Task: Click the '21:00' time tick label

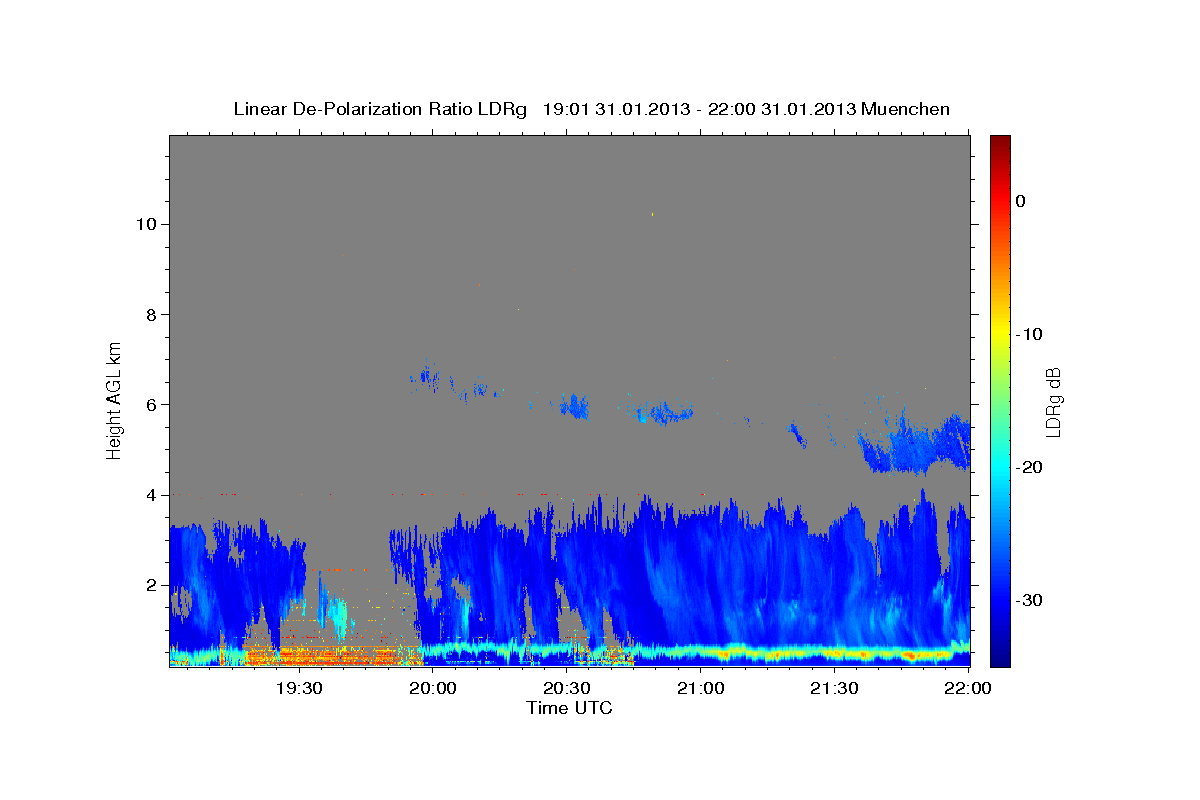Action: coord(700,688)
